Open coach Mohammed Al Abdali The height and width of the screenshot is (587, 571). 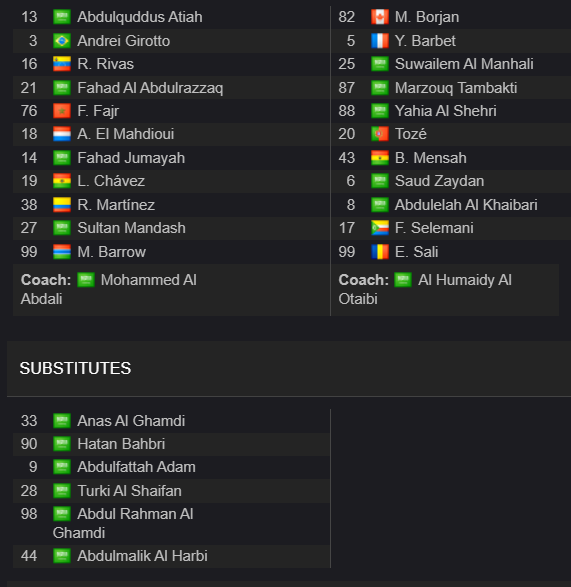pos(109,289)
